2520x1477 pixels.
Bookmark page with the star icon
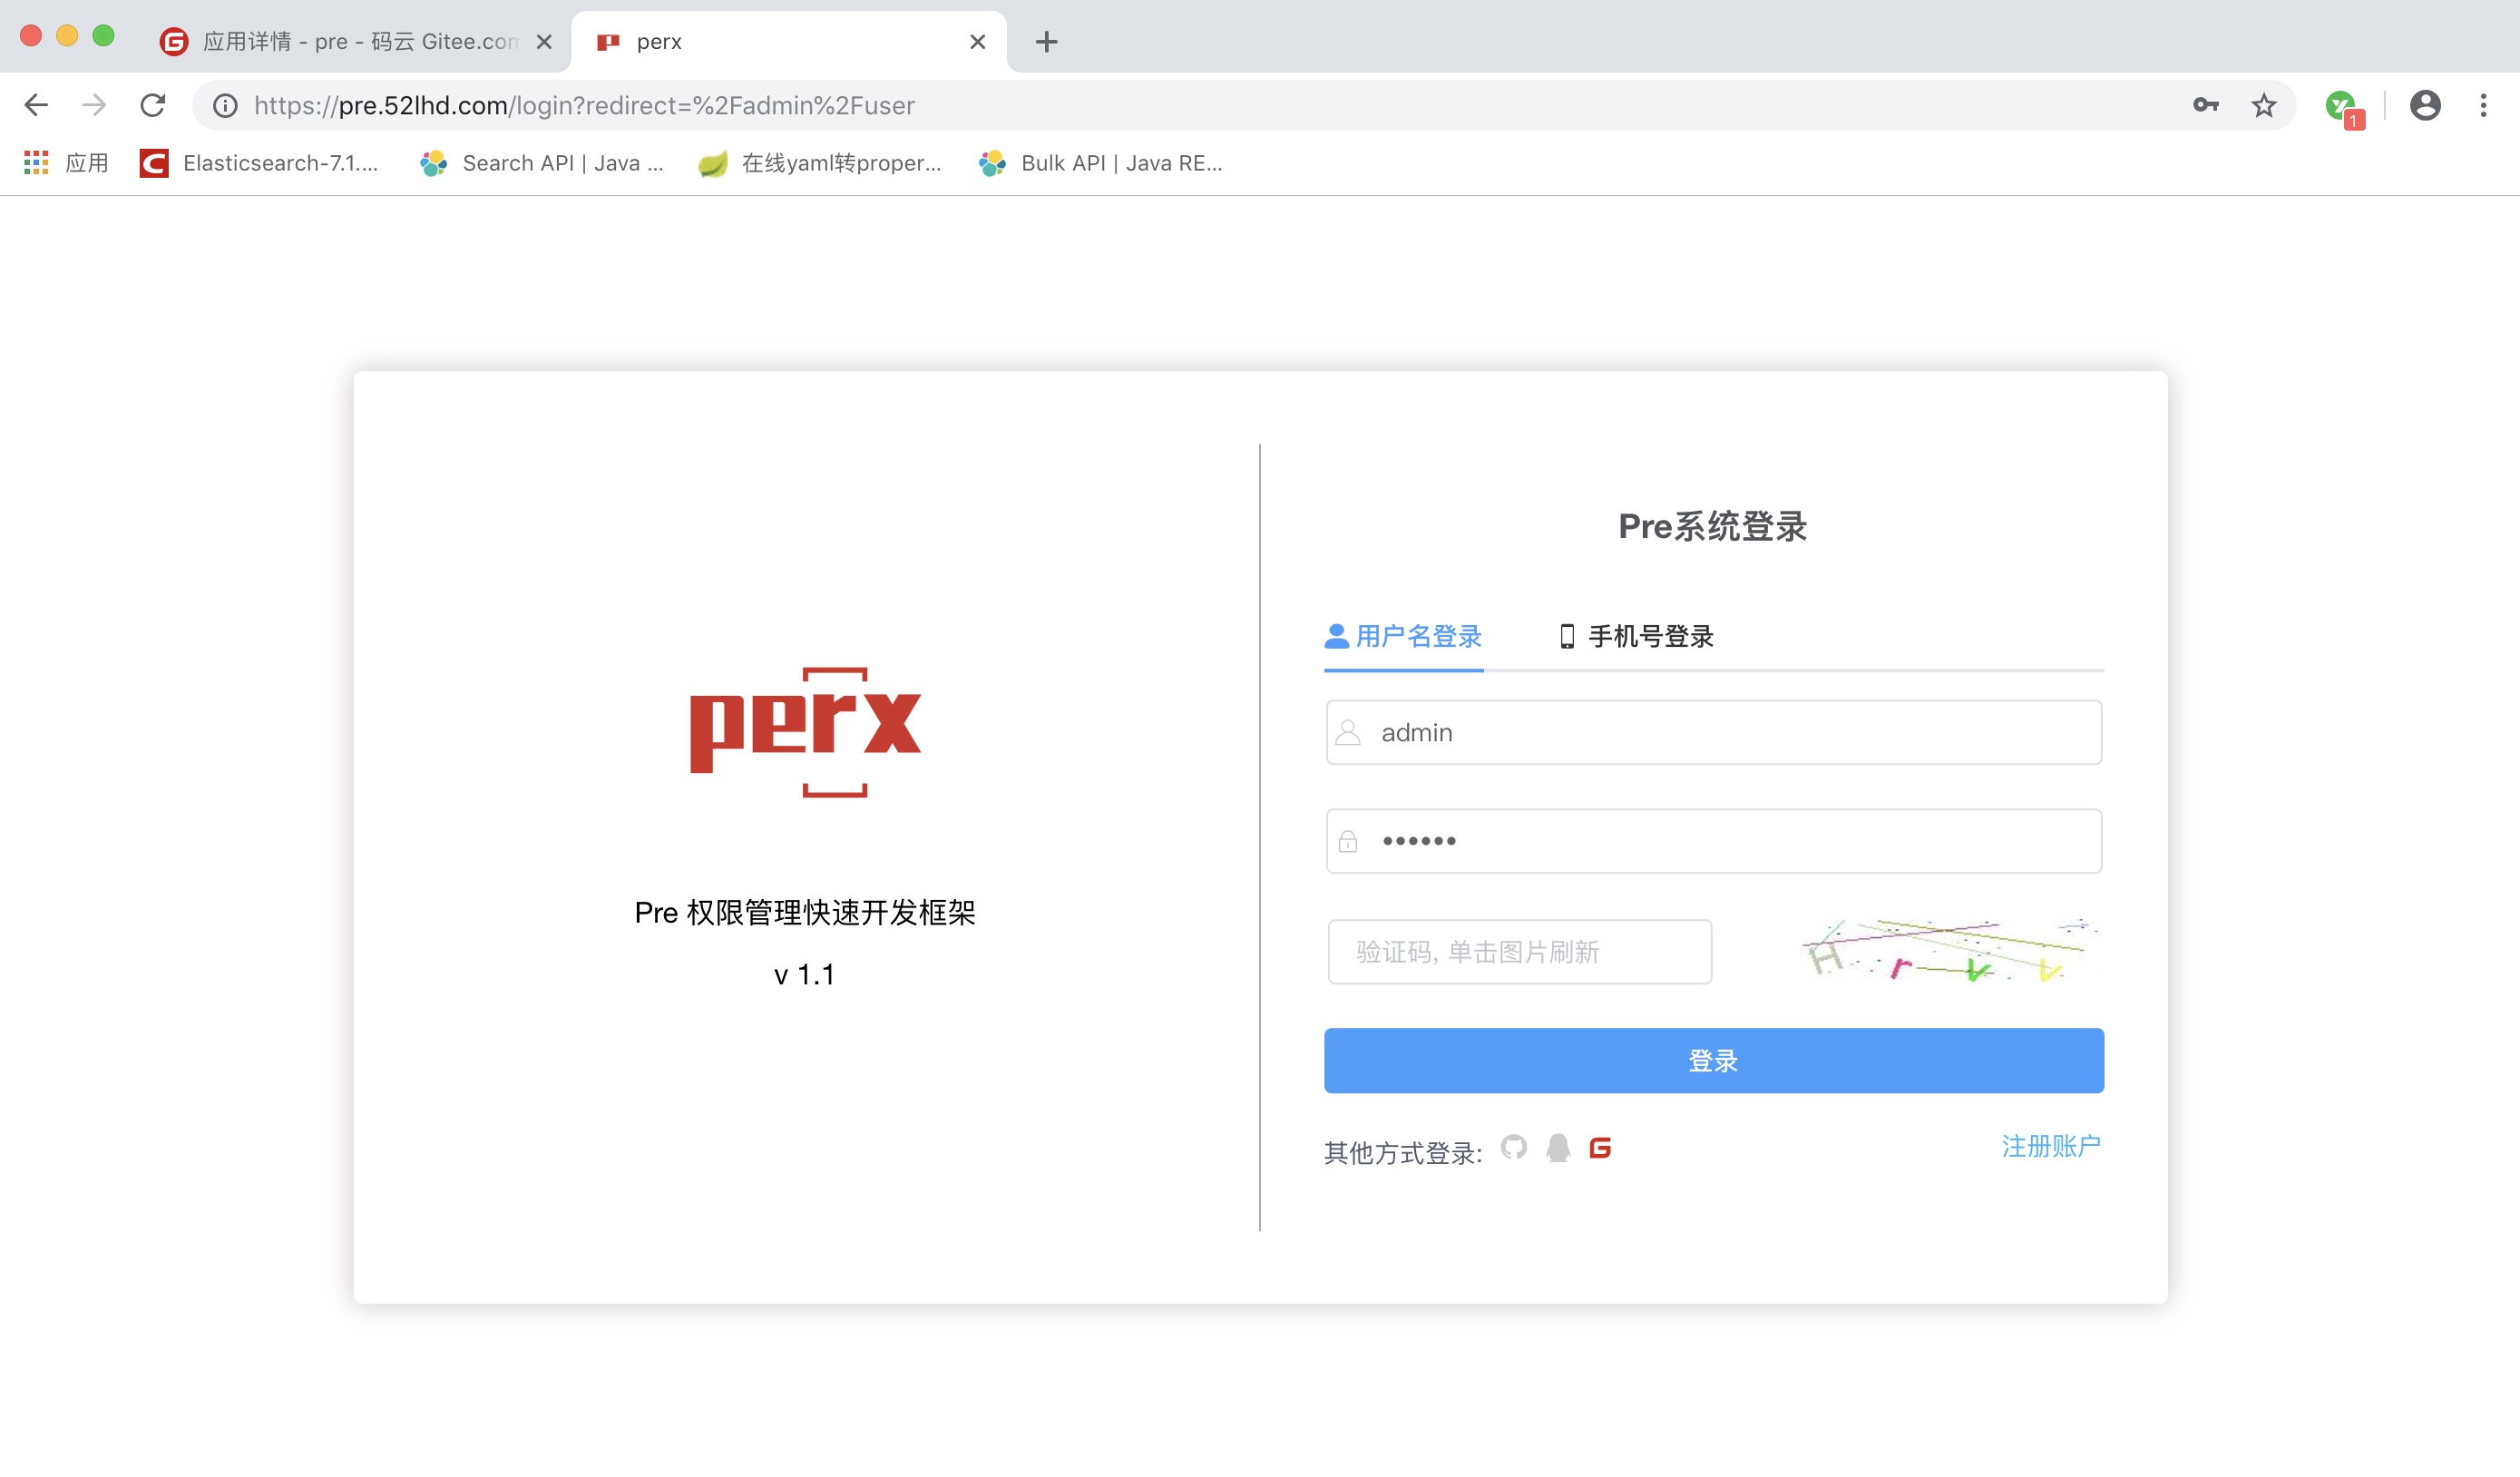tap(2263, 105)
